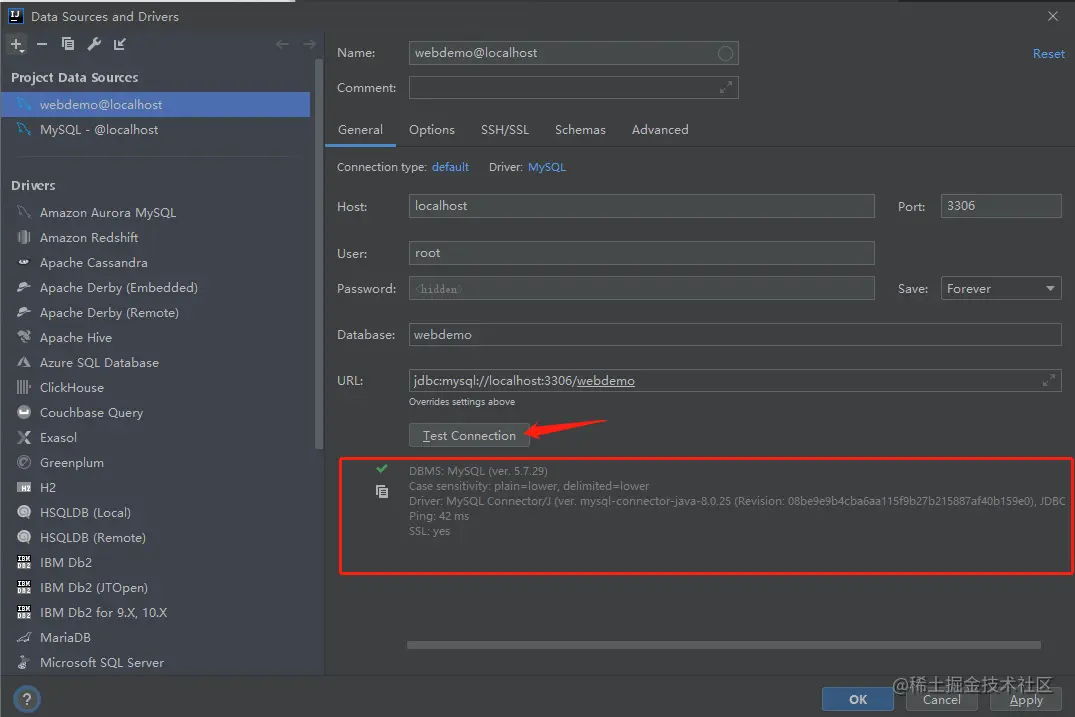Select the Couchbase Query driver

pyautogui.click(x=91, y=413)
